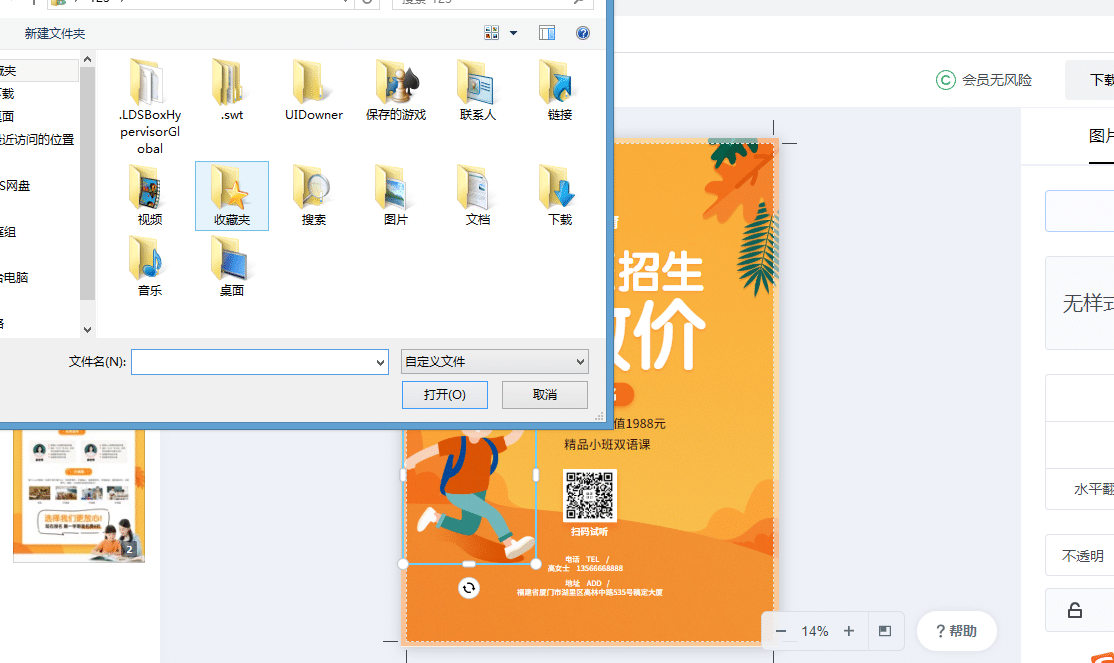Click the 打开(O) button
Screen dimensions: 1114x663
click(x=445, y=394)
